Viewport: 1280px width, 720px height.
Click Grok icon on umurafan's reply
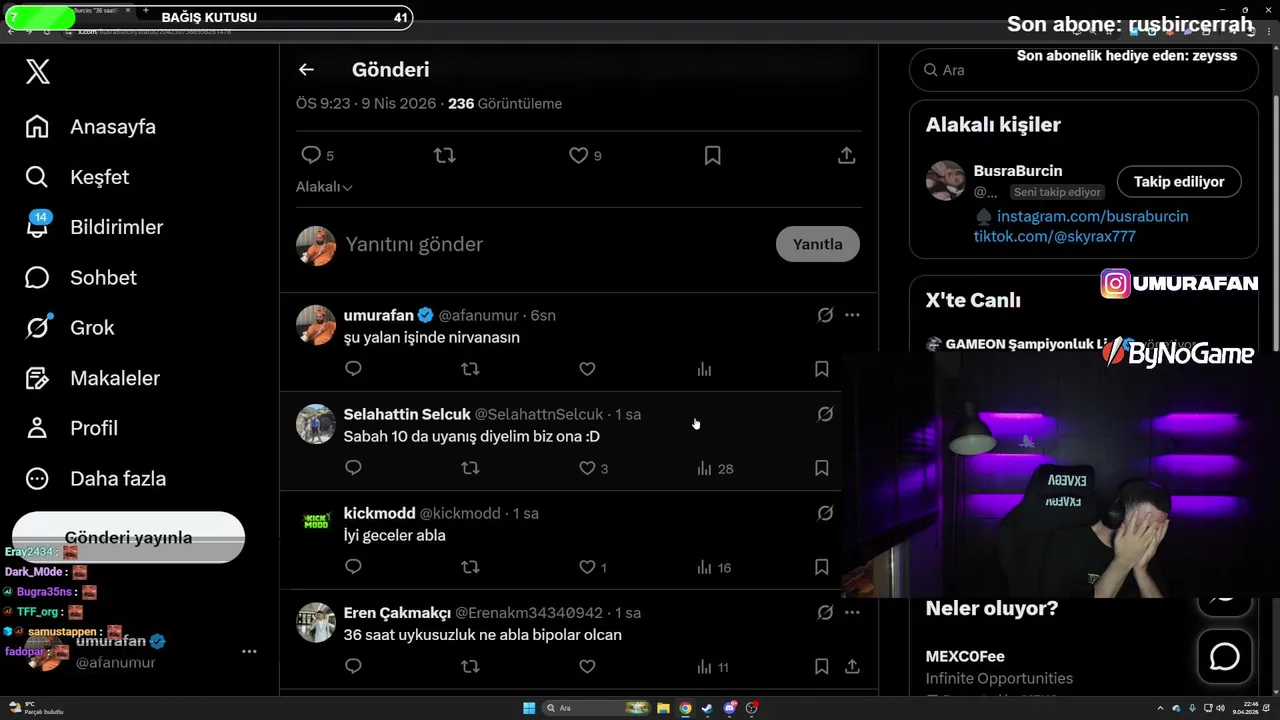coord(825,315)
